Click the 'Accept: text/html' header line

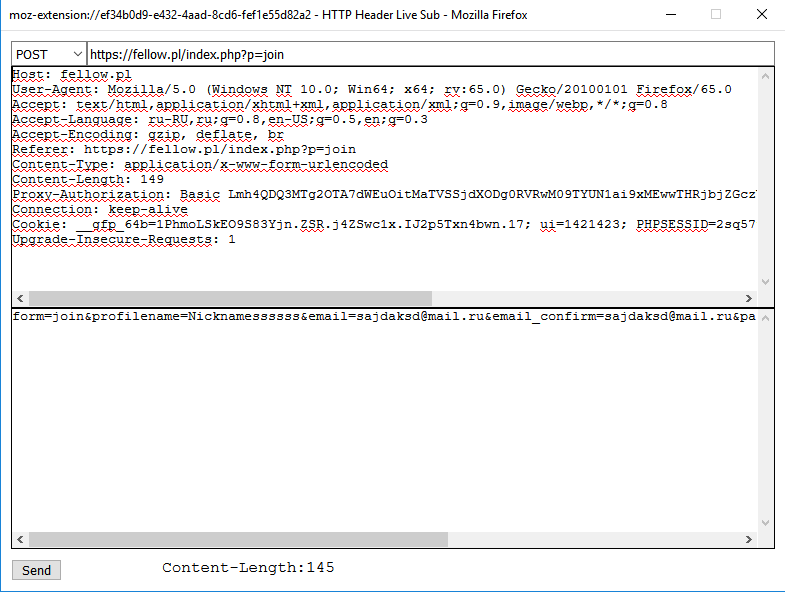coord(340,105)
